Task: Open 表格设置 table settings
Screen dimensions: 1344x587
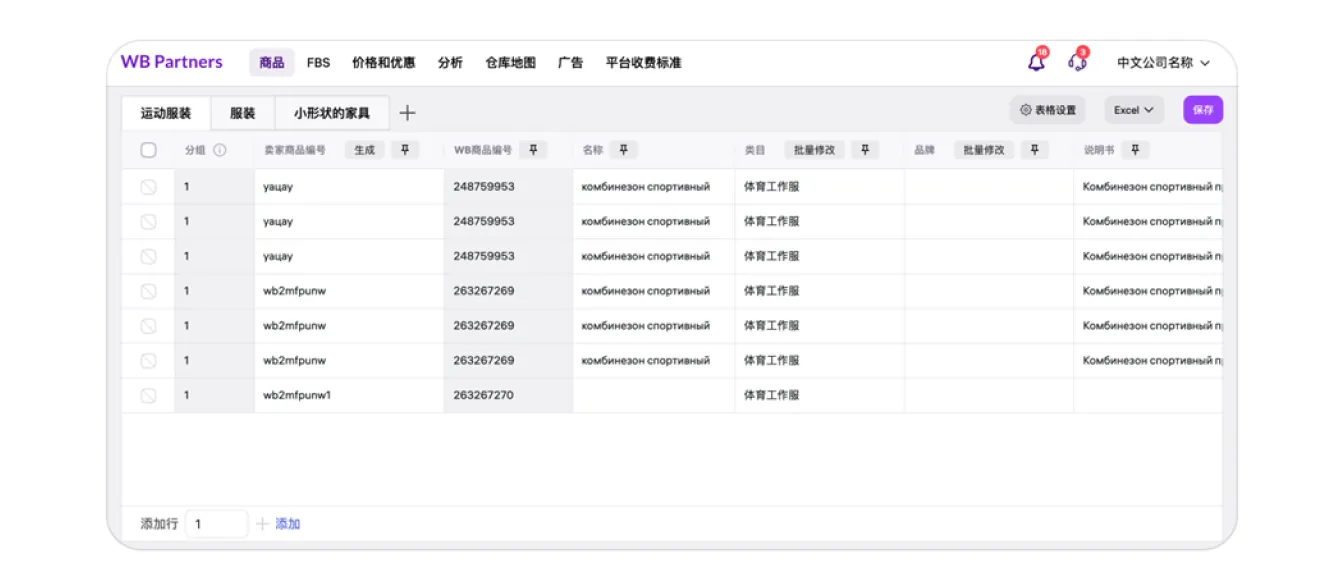Action: point(1047,110)
